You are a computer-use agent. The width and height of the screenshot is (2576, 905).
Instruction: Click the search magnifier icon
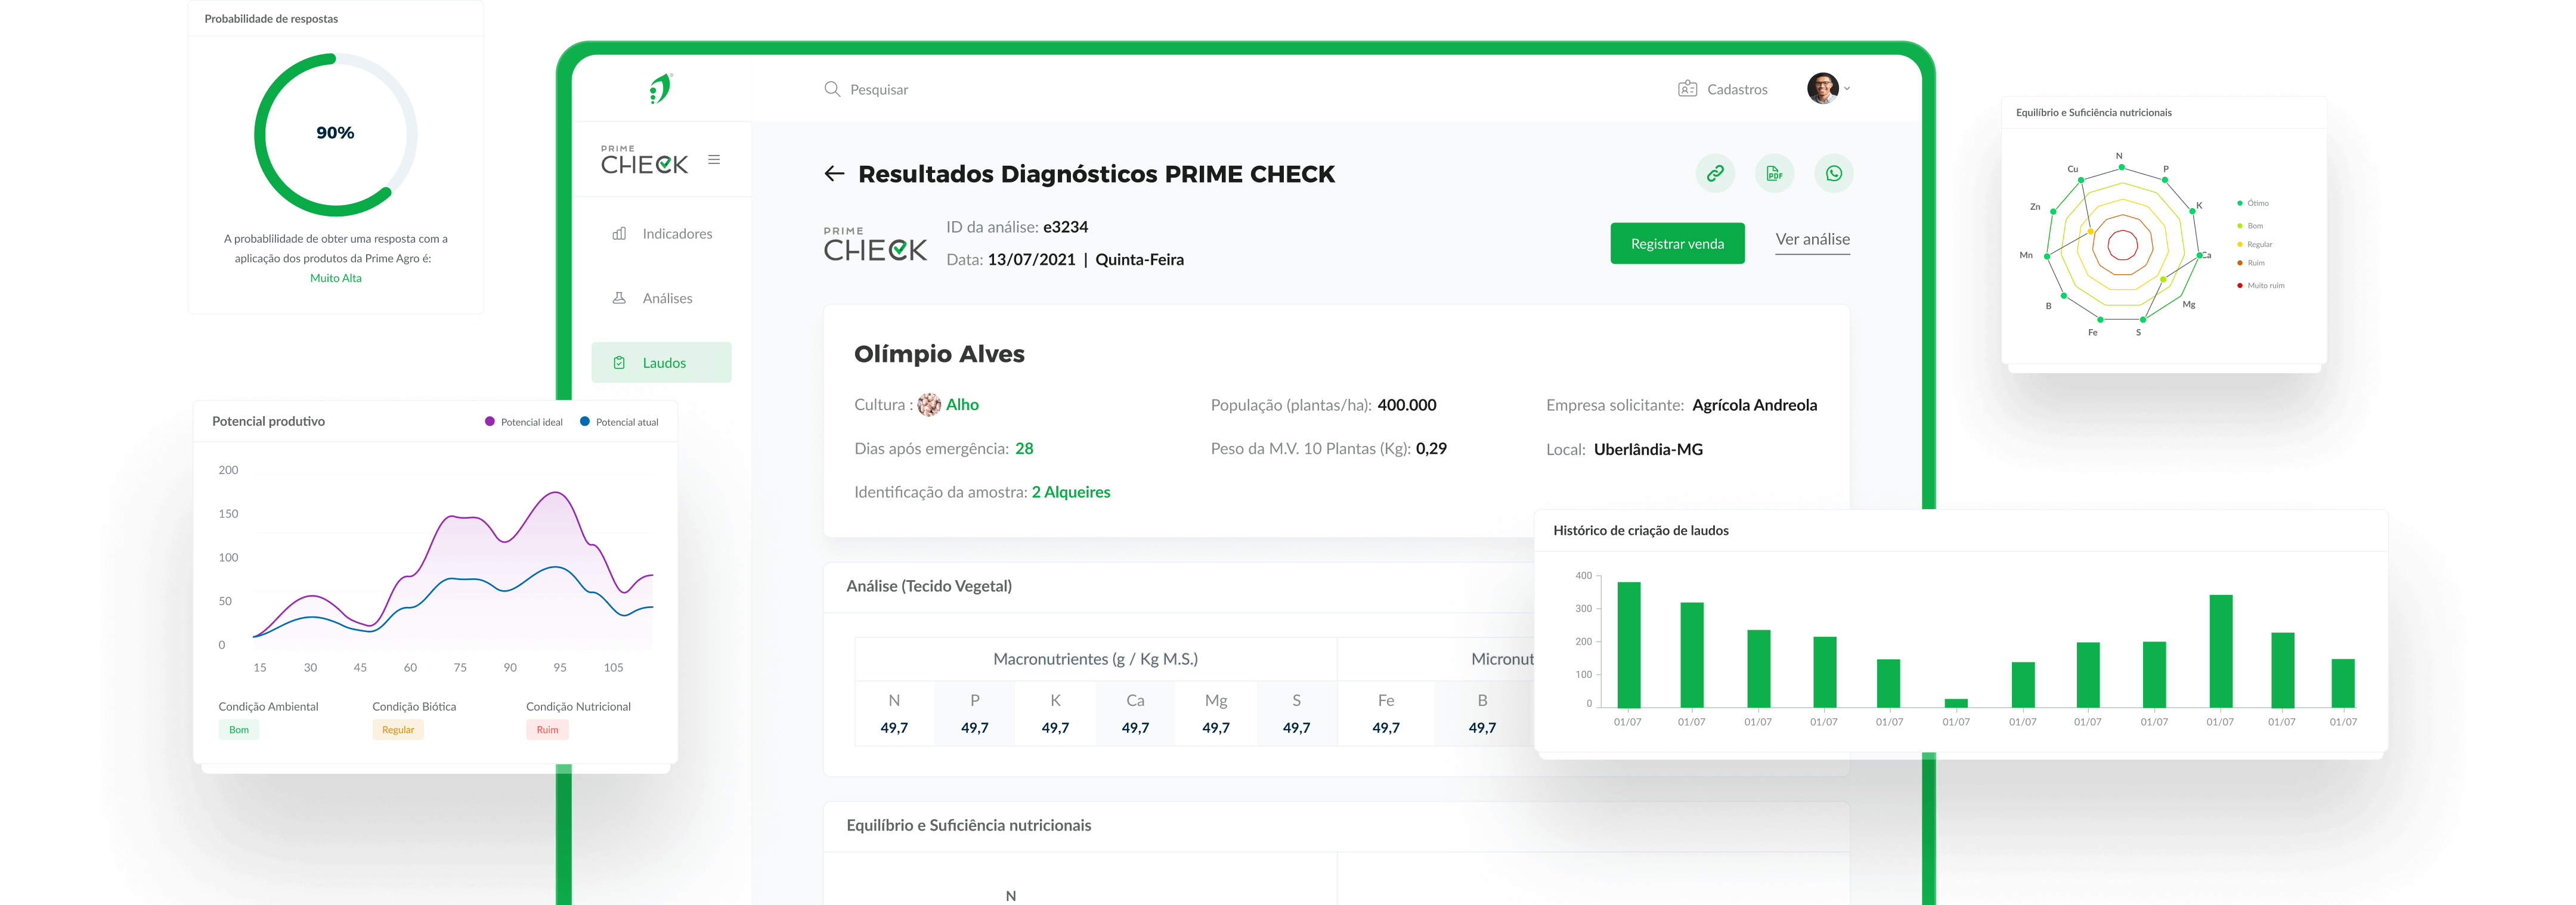point(832,89)
